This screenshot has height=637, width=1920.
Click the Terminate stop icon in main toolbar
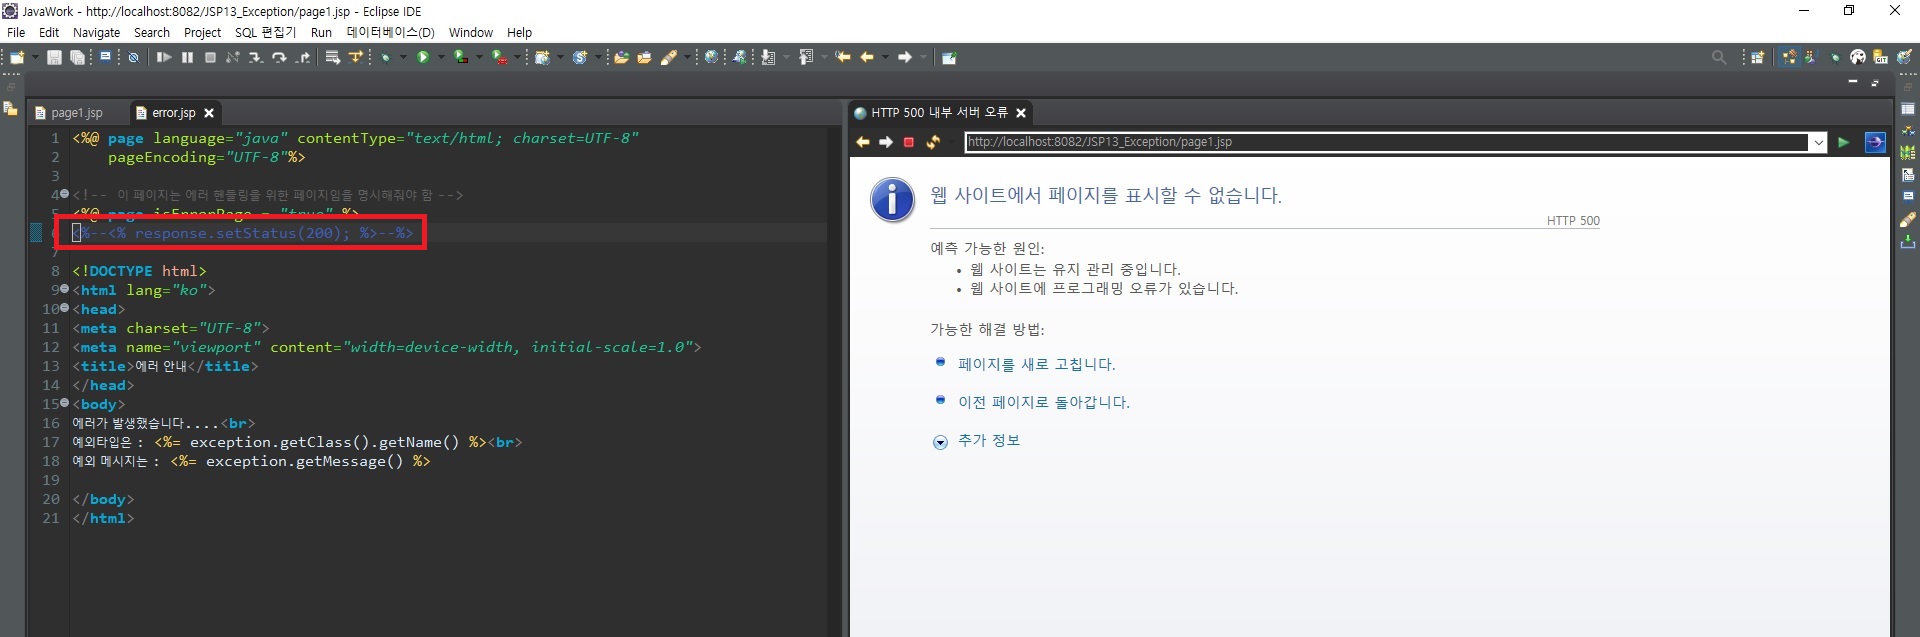click(210, 58)
